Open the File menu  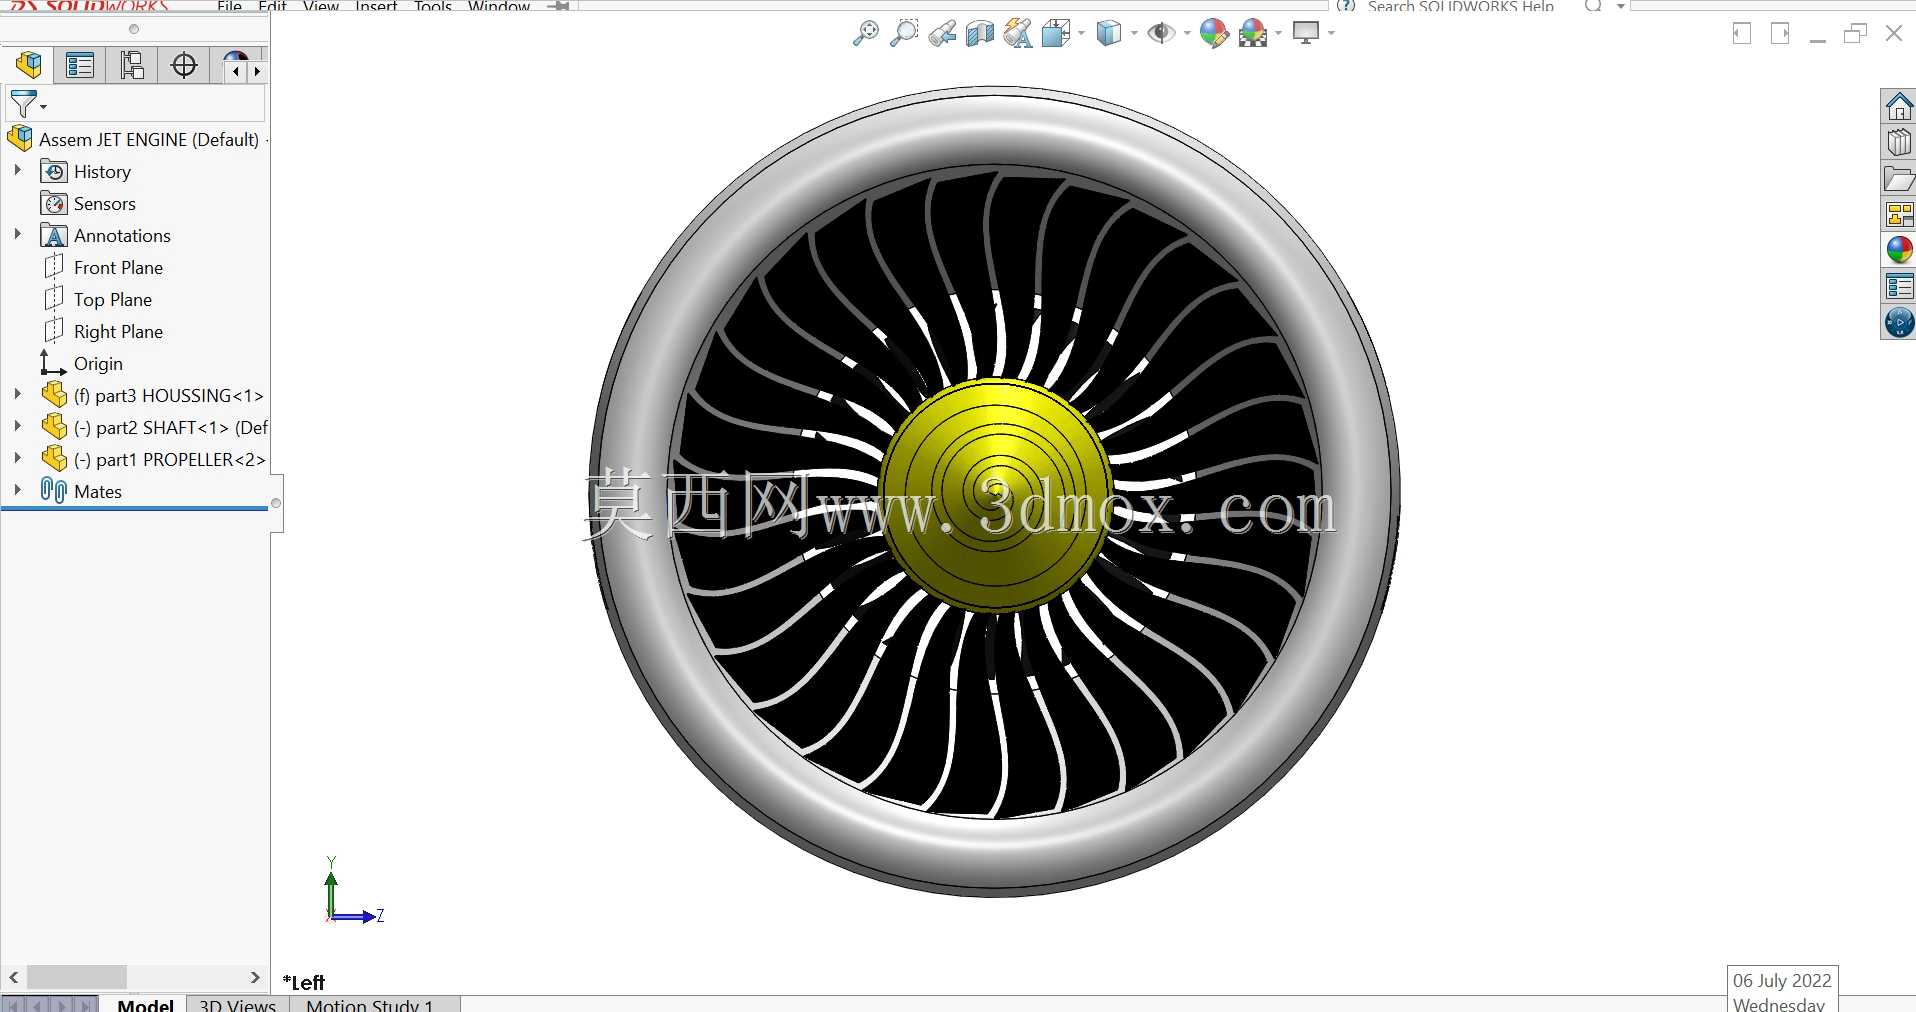click(229, 6)
